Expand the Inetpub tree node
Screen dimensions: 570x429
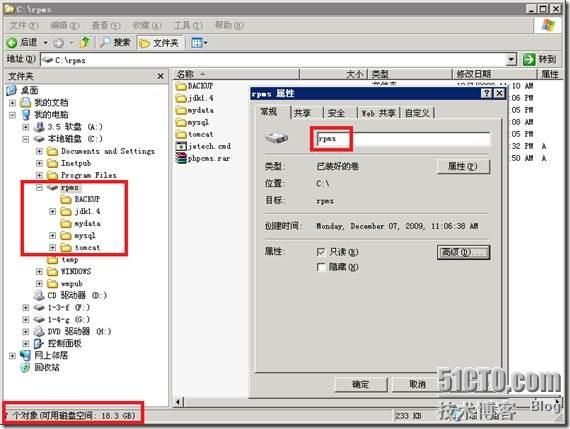click(39, 163)
